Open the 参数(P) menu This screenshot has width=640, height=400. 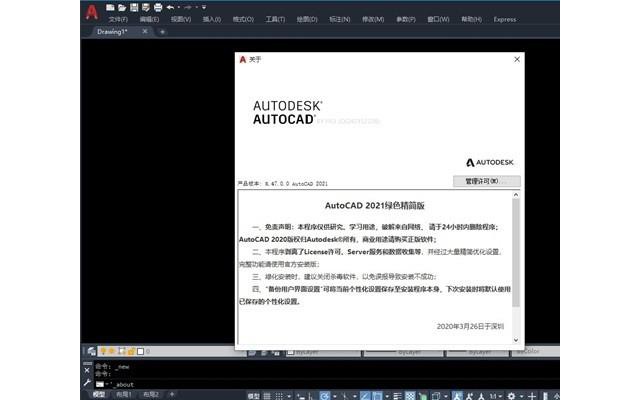pyautogui.click(x=406, y=19)
